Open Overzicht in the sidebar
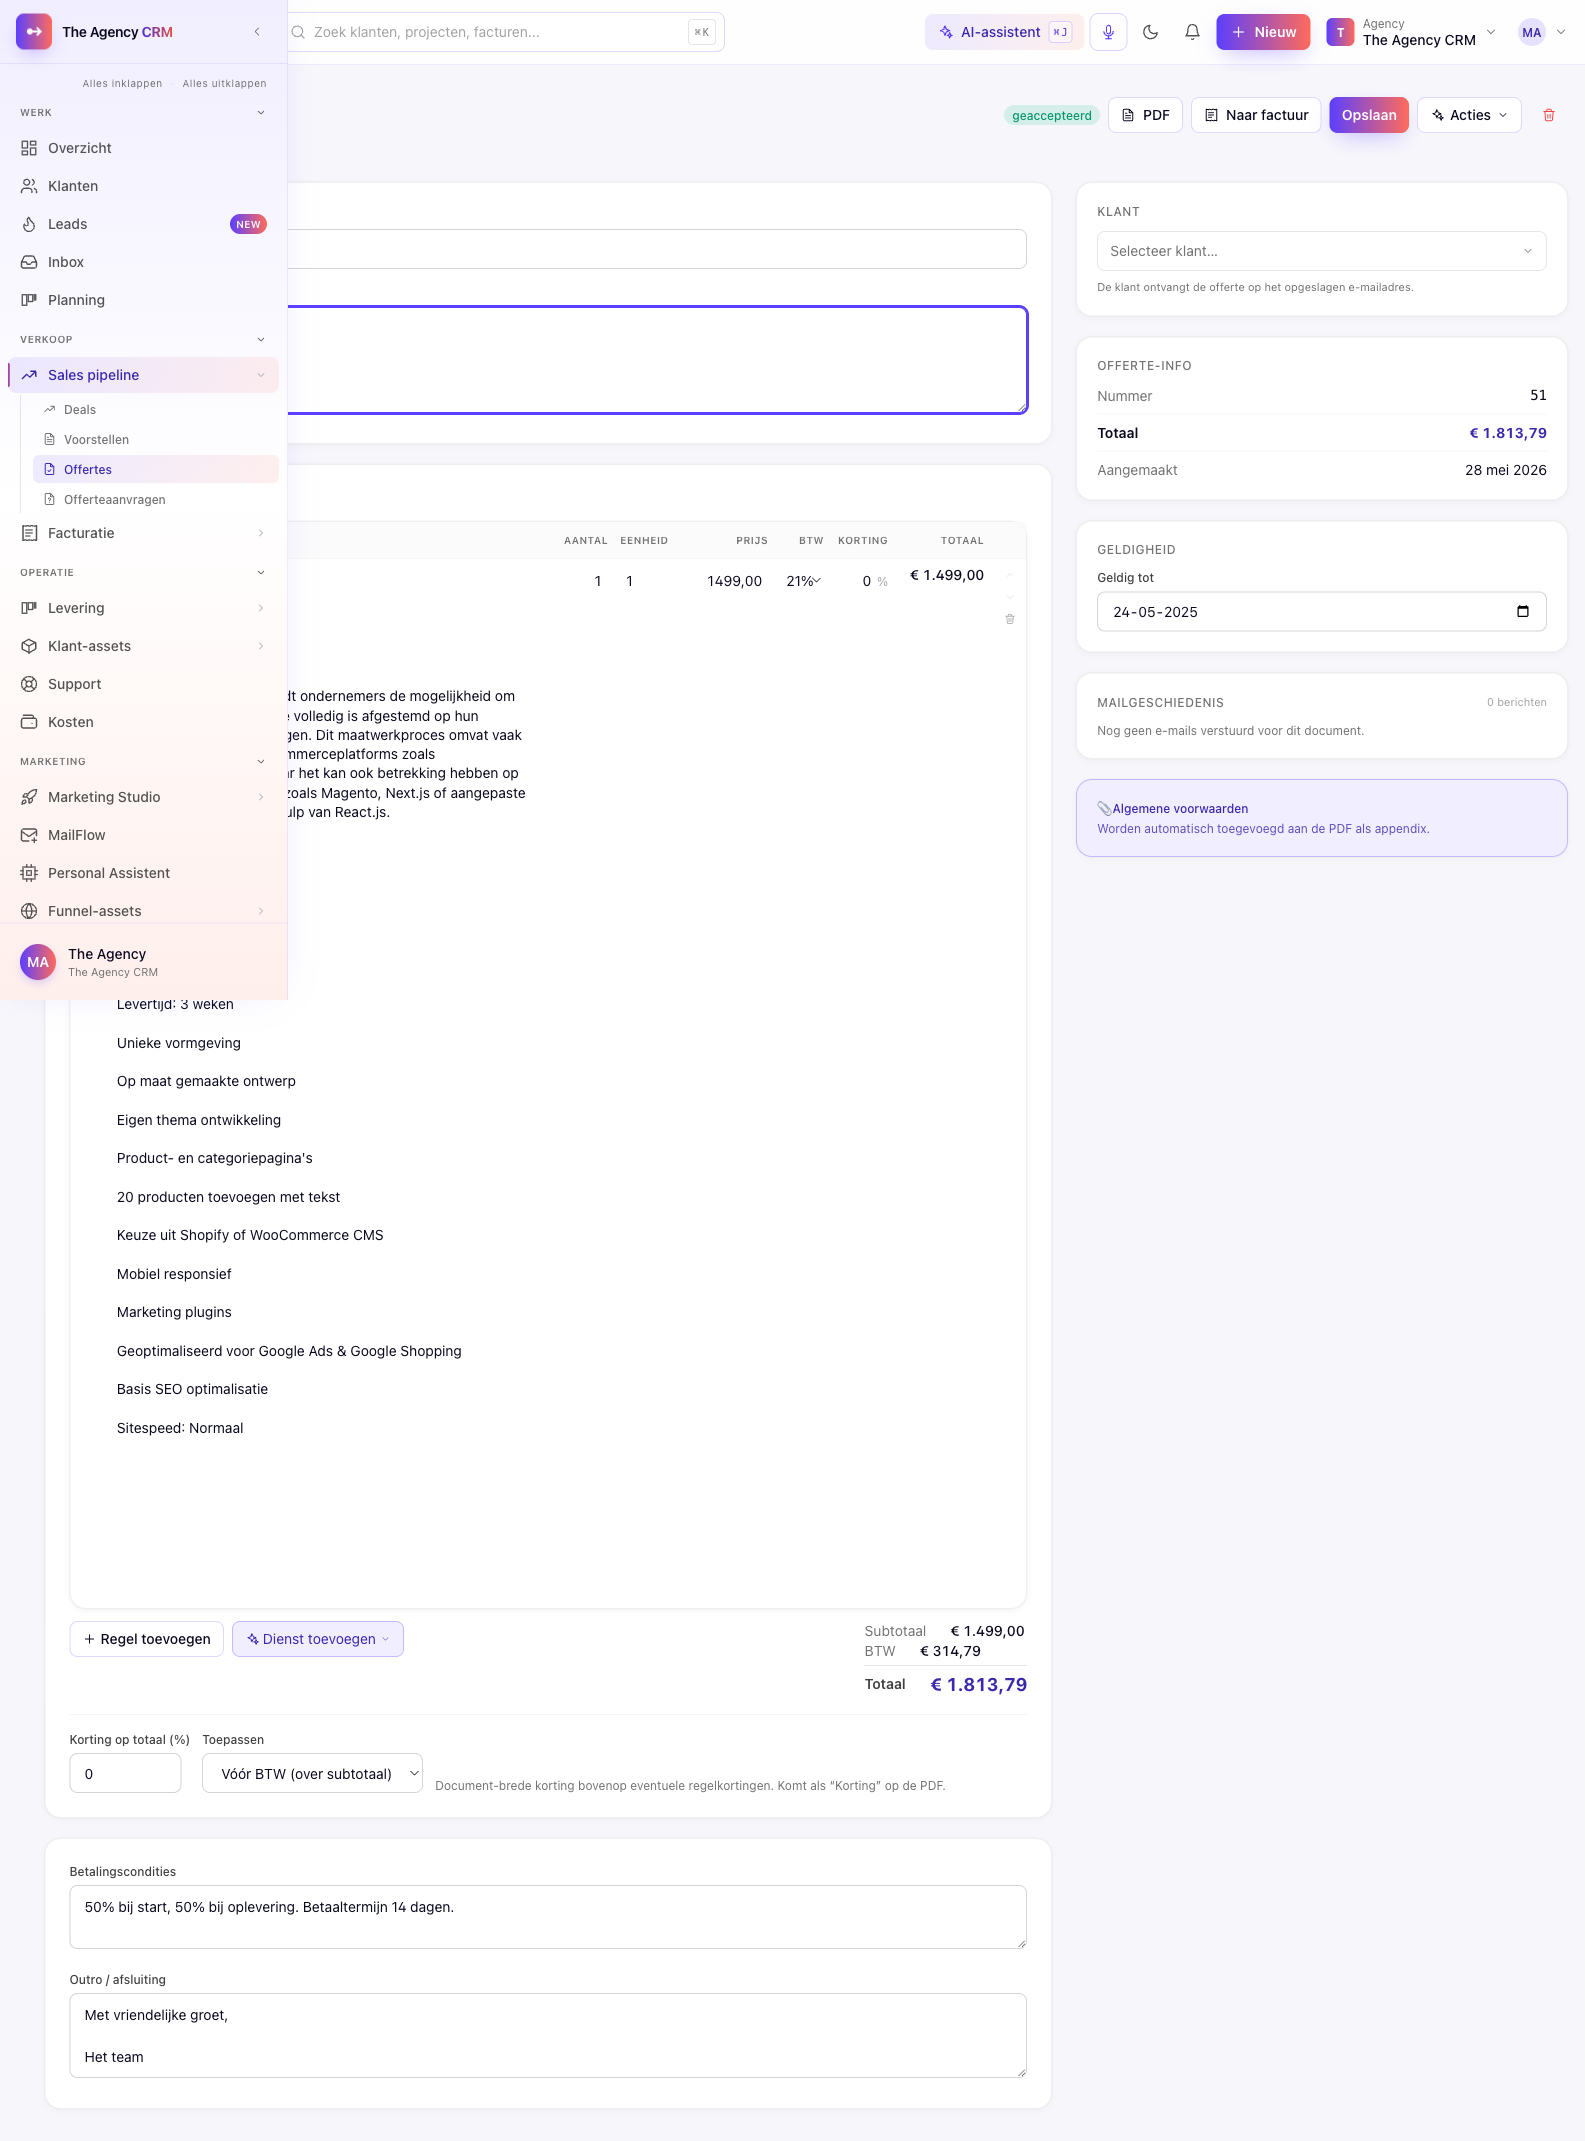The image size is (1585, 2141). point(143,148)
